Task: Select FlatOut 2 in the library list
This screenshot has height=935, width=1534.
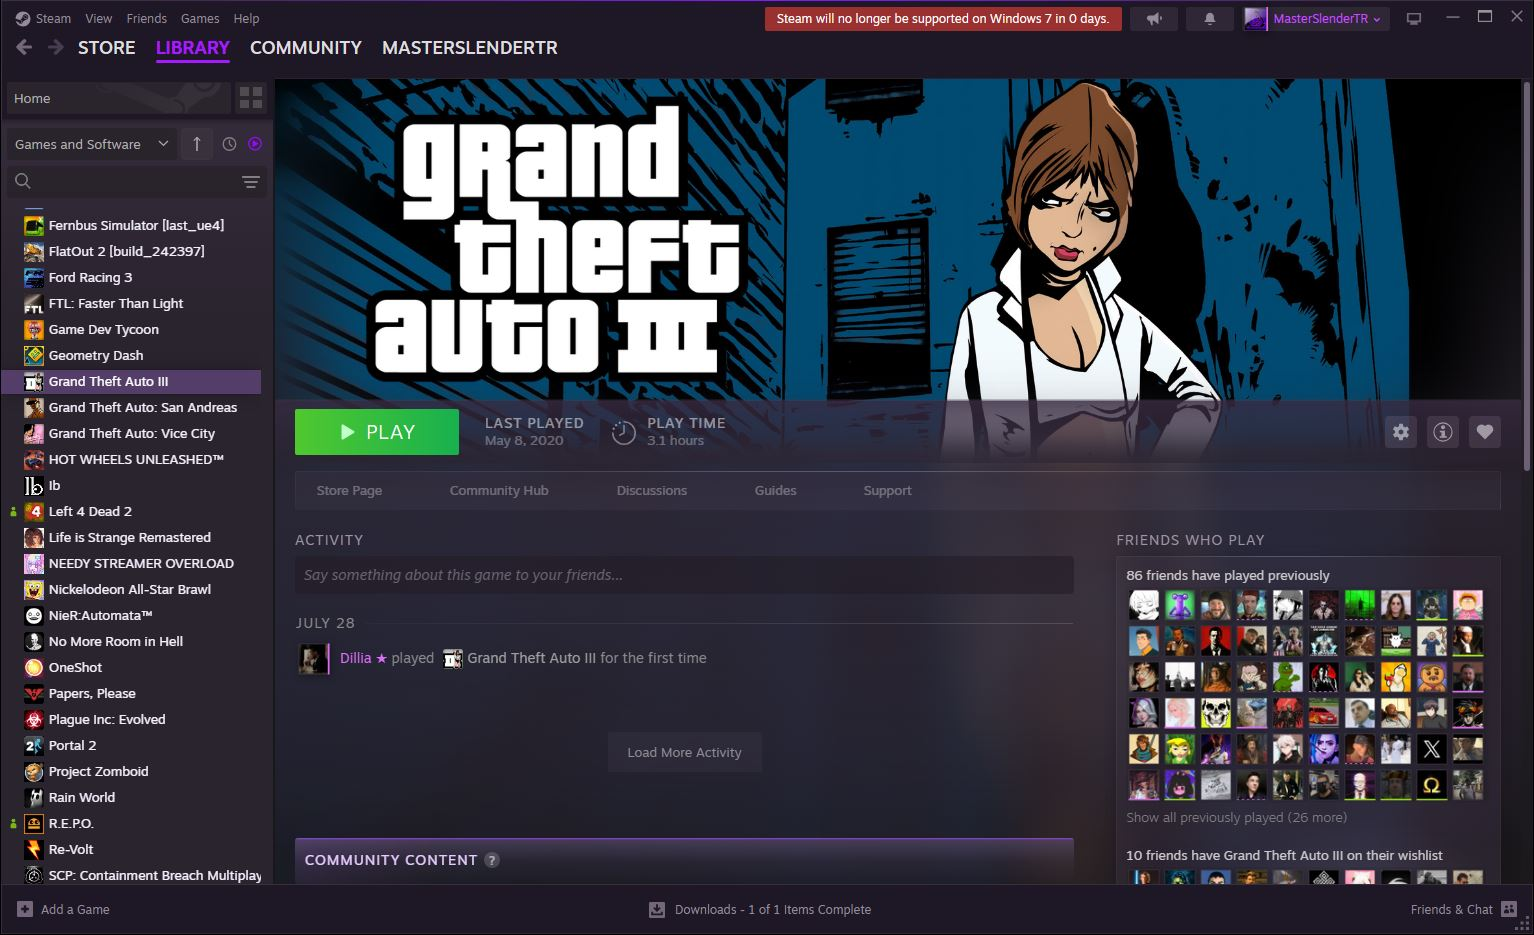Action: (126, 251)
